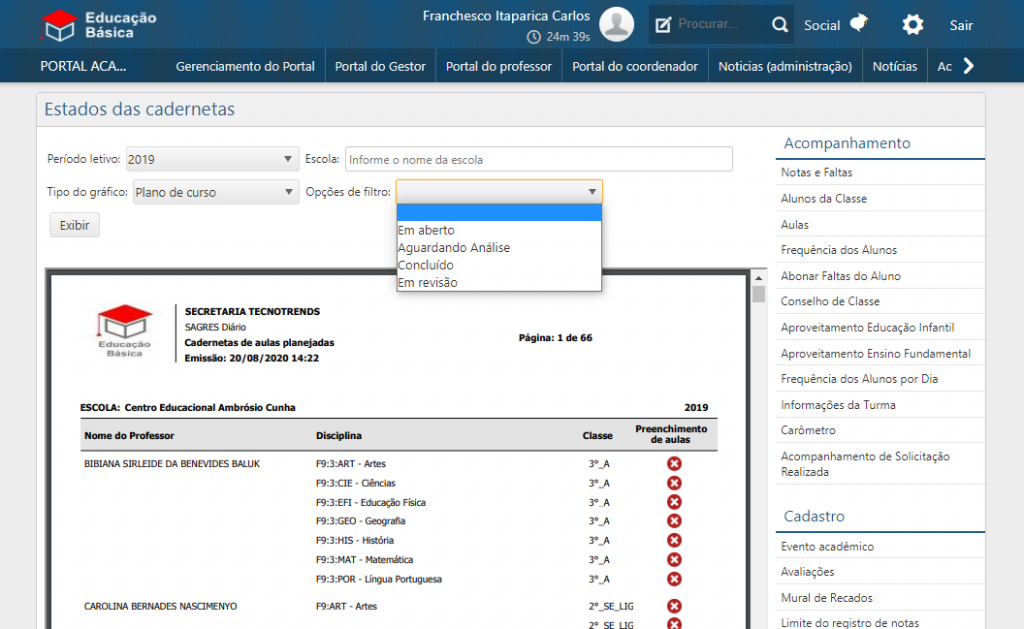This screenshot has width=1024, height=629.
Task: Click the username Franchesco Itaparica Carlos
Action: (x=506, y=16)
